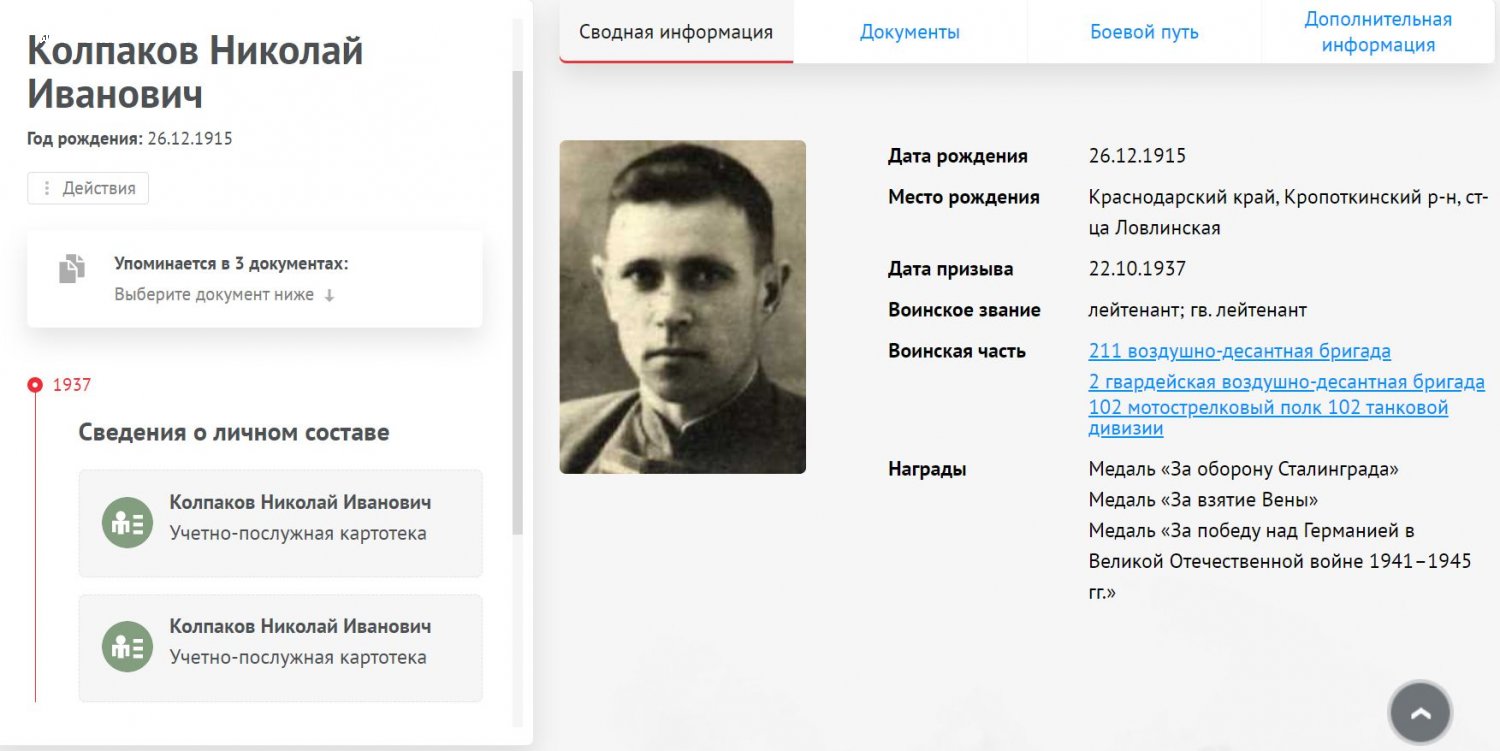
Task: Click the documents icon beside 'Упоминается в 3 документах'
Action: [72, 269]
